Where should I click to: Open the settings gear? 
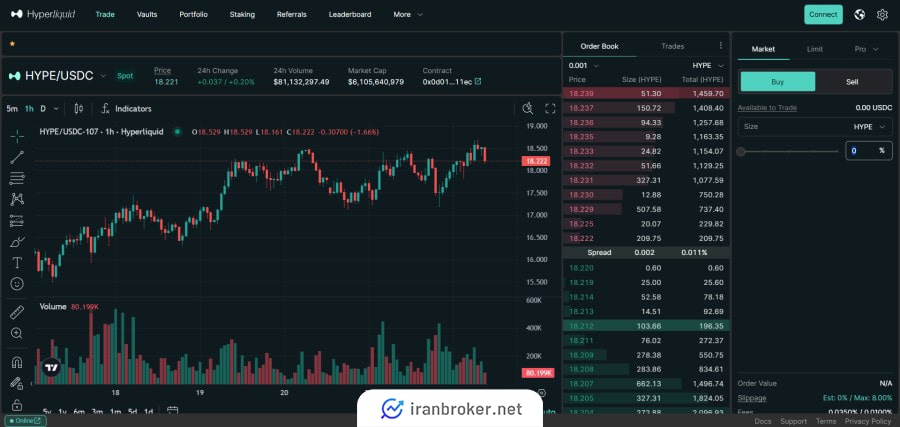pyautogui.click(x=882, y=14)
